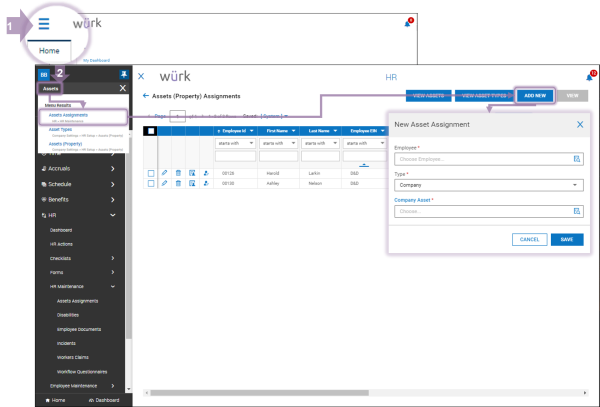This screenshot has height=407, width=600.
Task: Click the ADD NEW button
Action: click(x=535, y=96)
